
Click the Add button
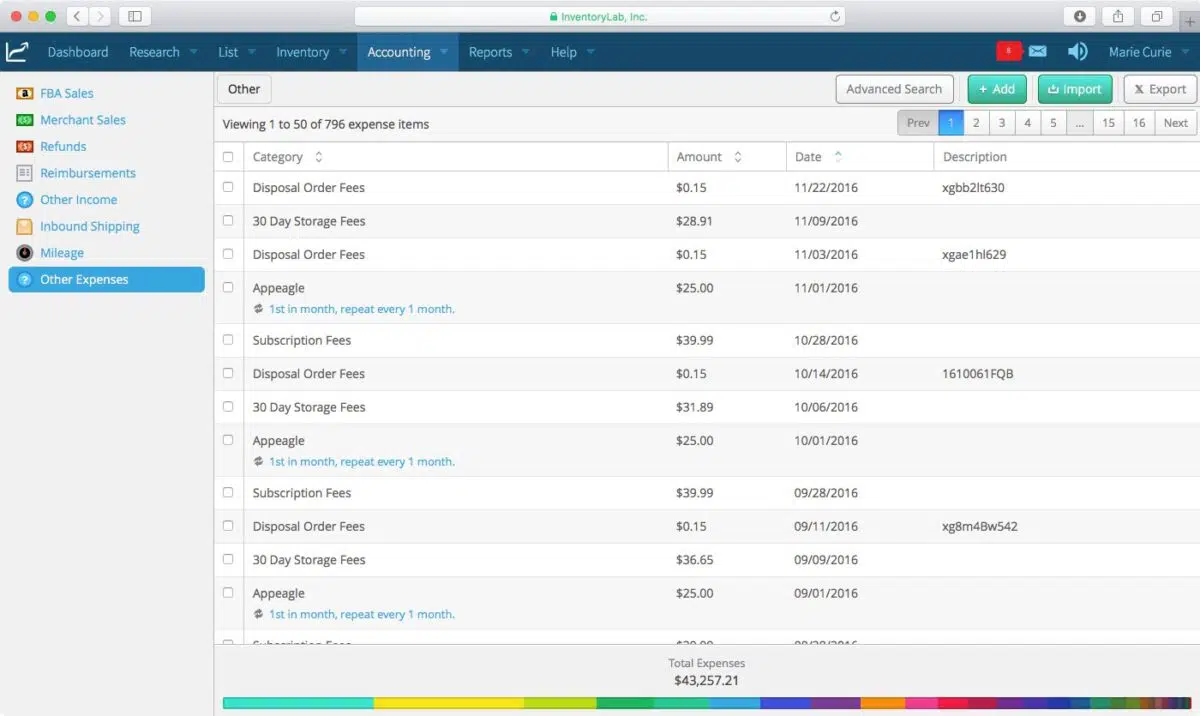pyautogui.click(x=997, y=89)
